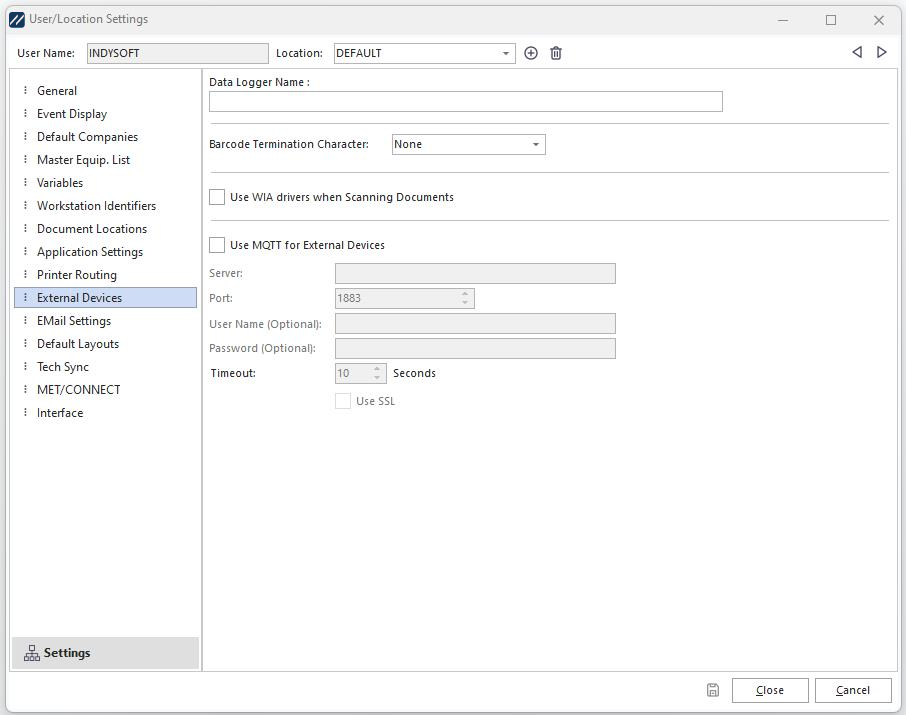
Task: Open the Interface settings page
Action: pyautogui.click(x=105, y=413)
